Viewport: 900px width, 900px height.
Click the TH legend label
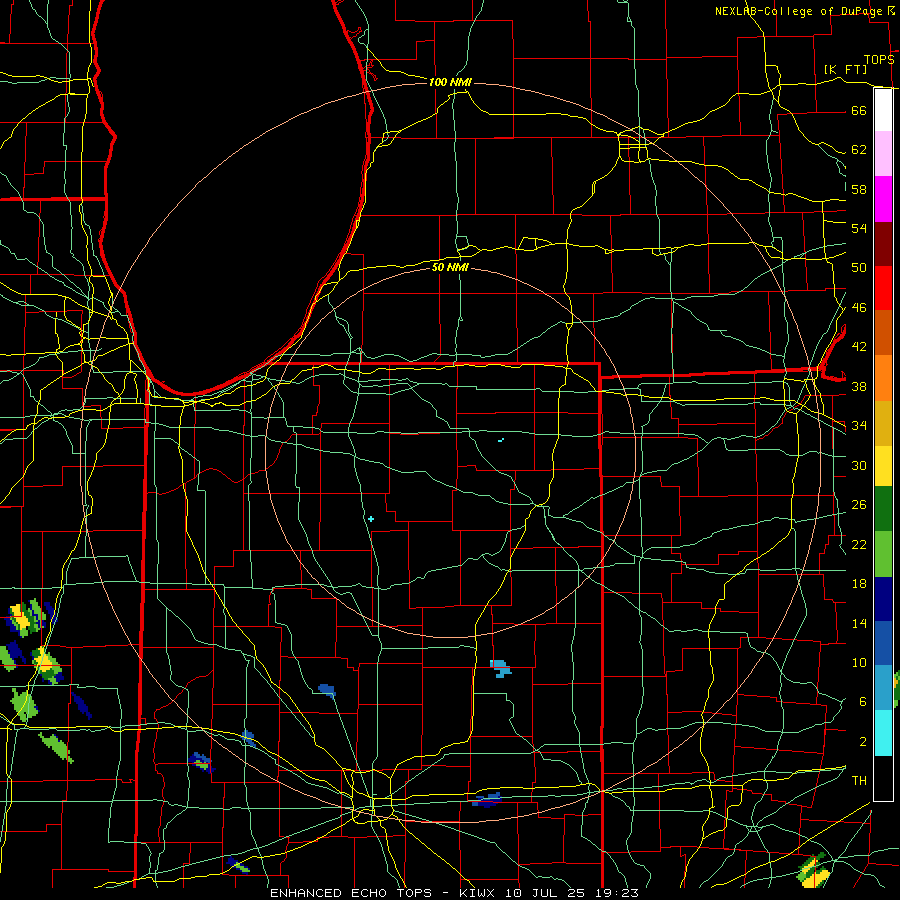coord(859,781)
